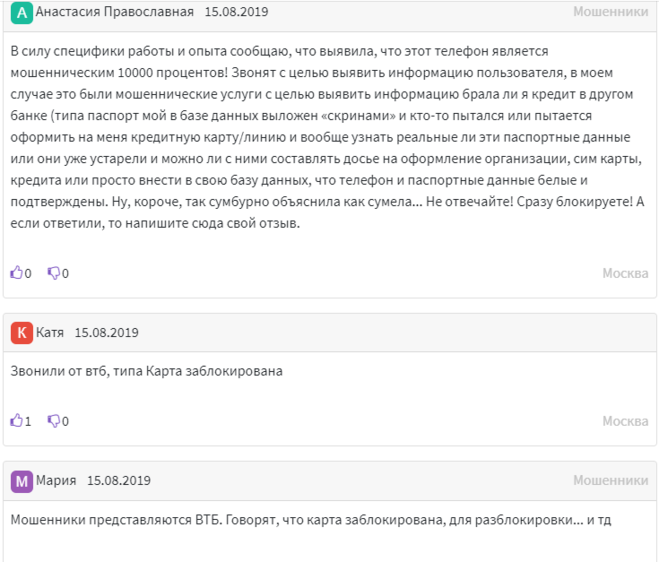The image size is (659, 562).
Task: Open the author name Катя
Action: 50,333
